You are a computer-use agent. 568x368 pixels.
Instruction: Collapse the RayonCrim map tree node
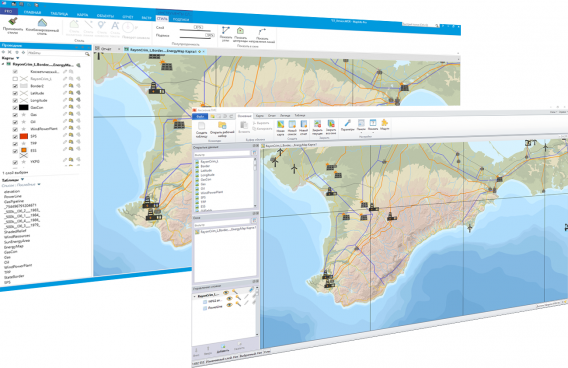(3, 64)
